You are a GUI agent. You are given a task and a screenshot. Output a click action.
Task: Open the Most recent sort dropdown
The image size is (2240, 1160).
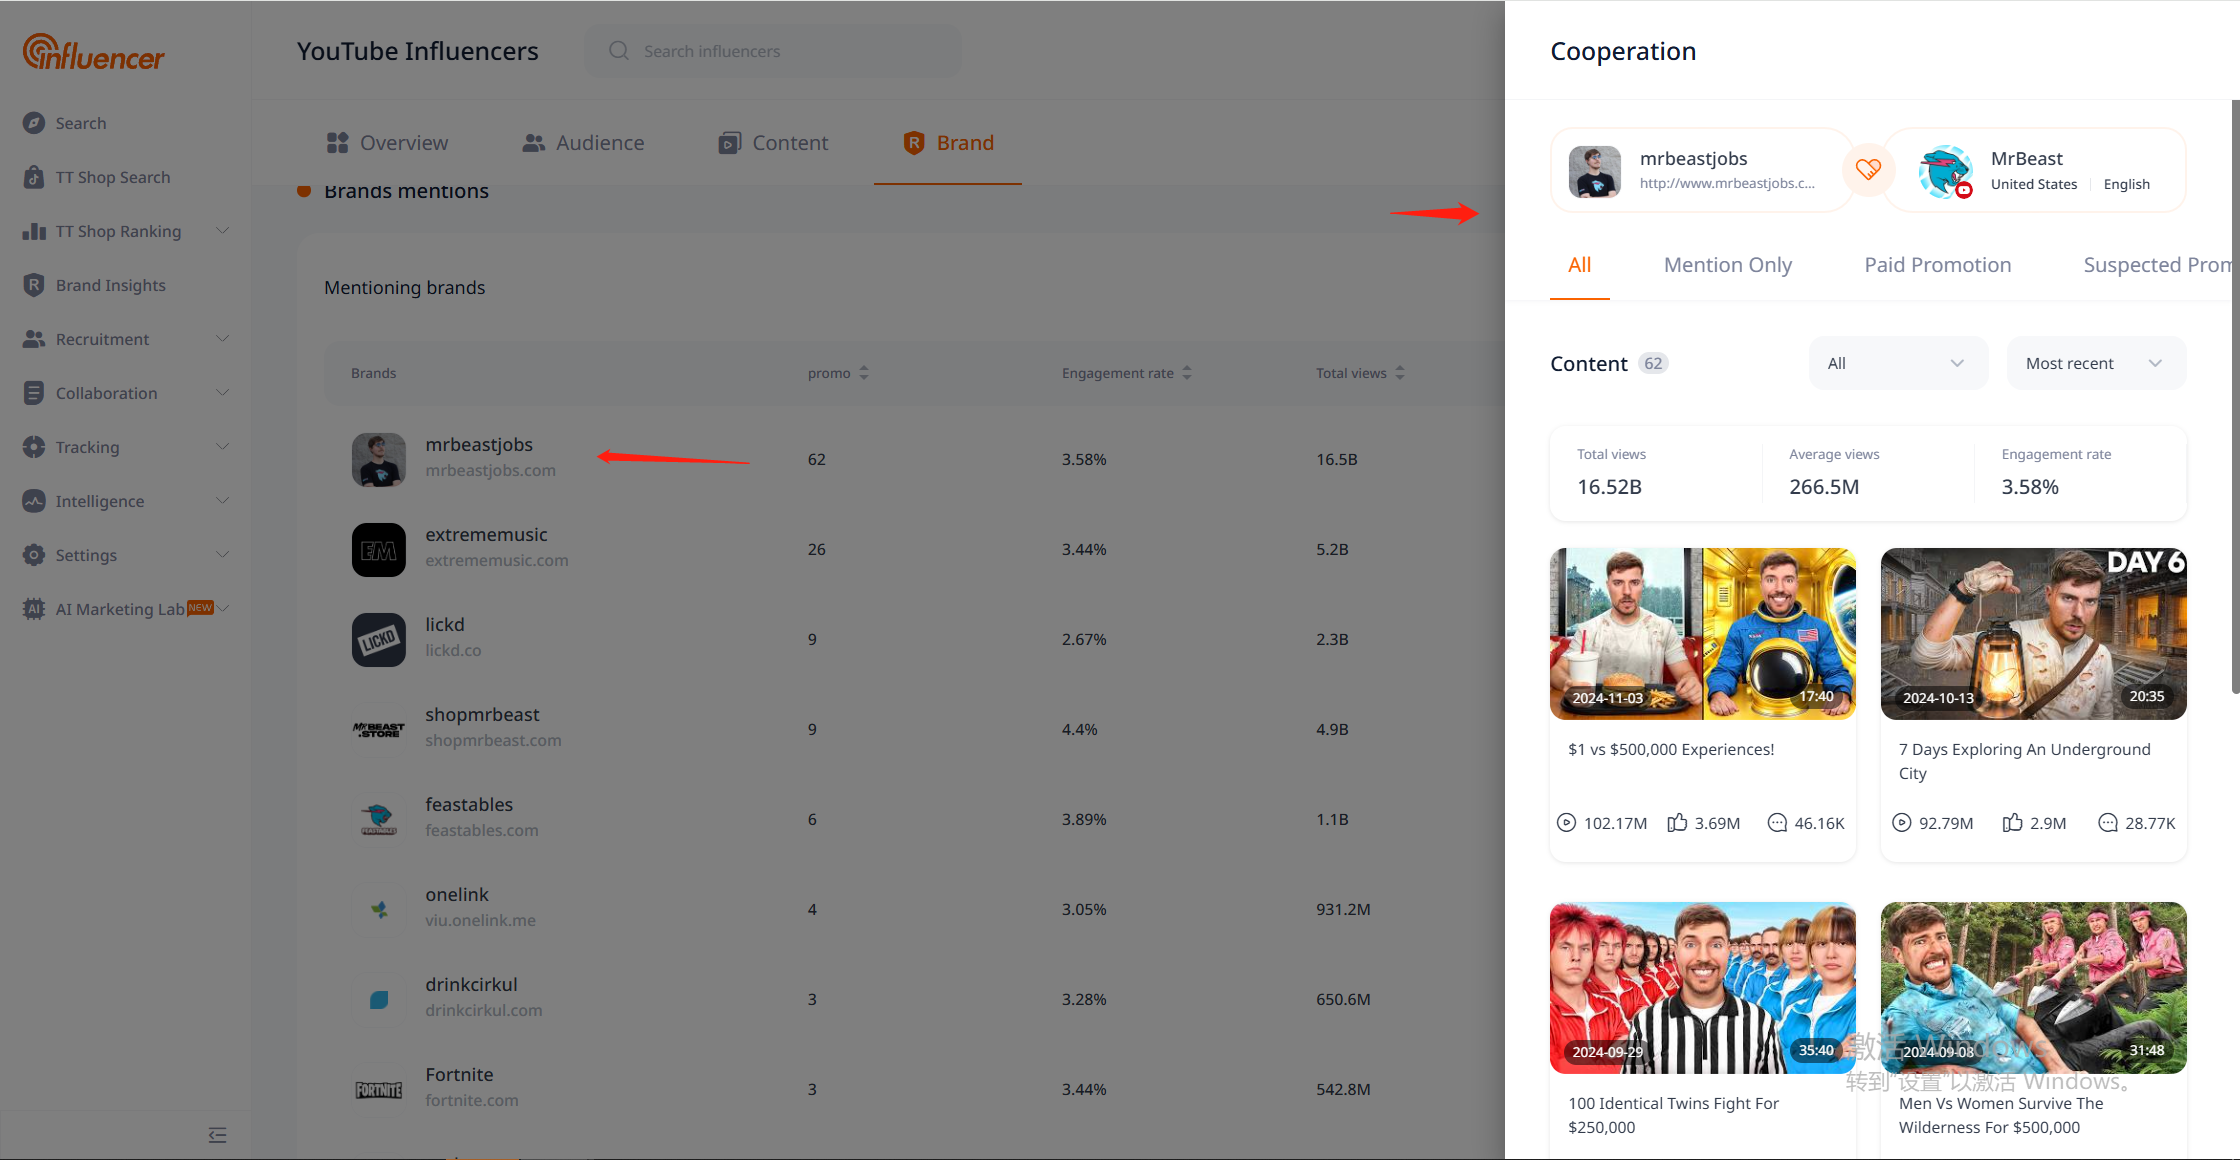click(2095, 363)
